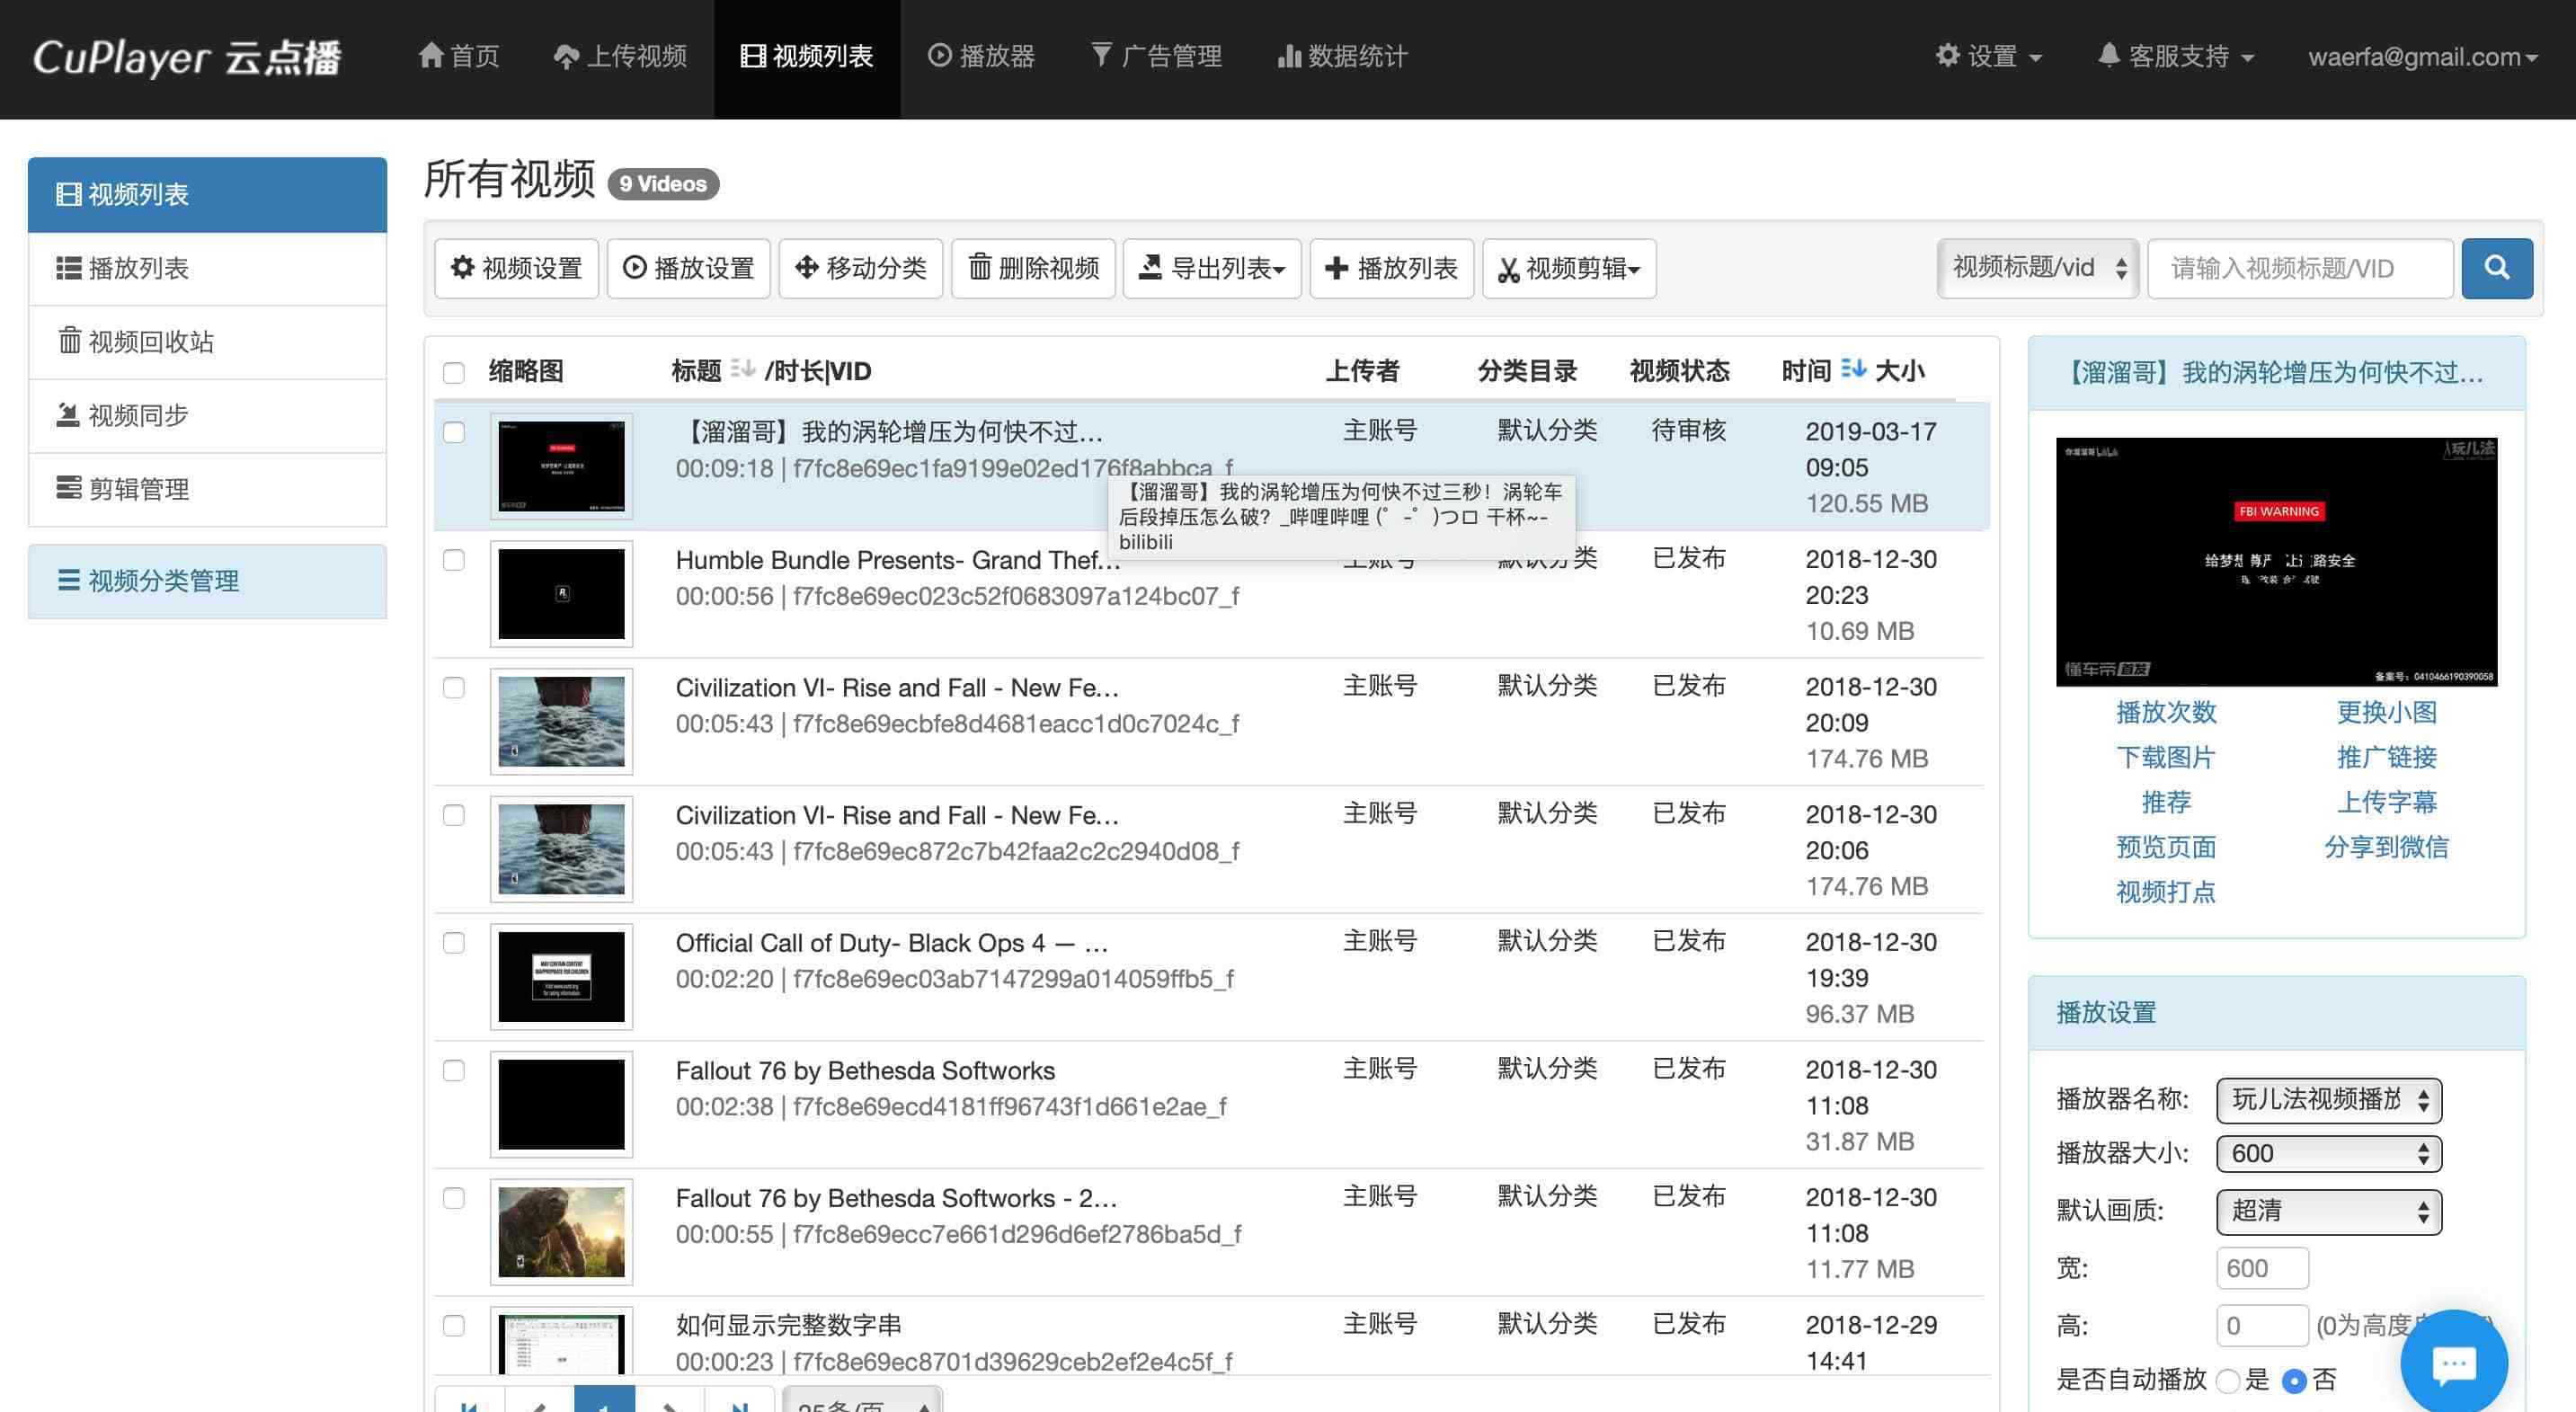Open 播放设置 toolbar button

tap(688, 268)
